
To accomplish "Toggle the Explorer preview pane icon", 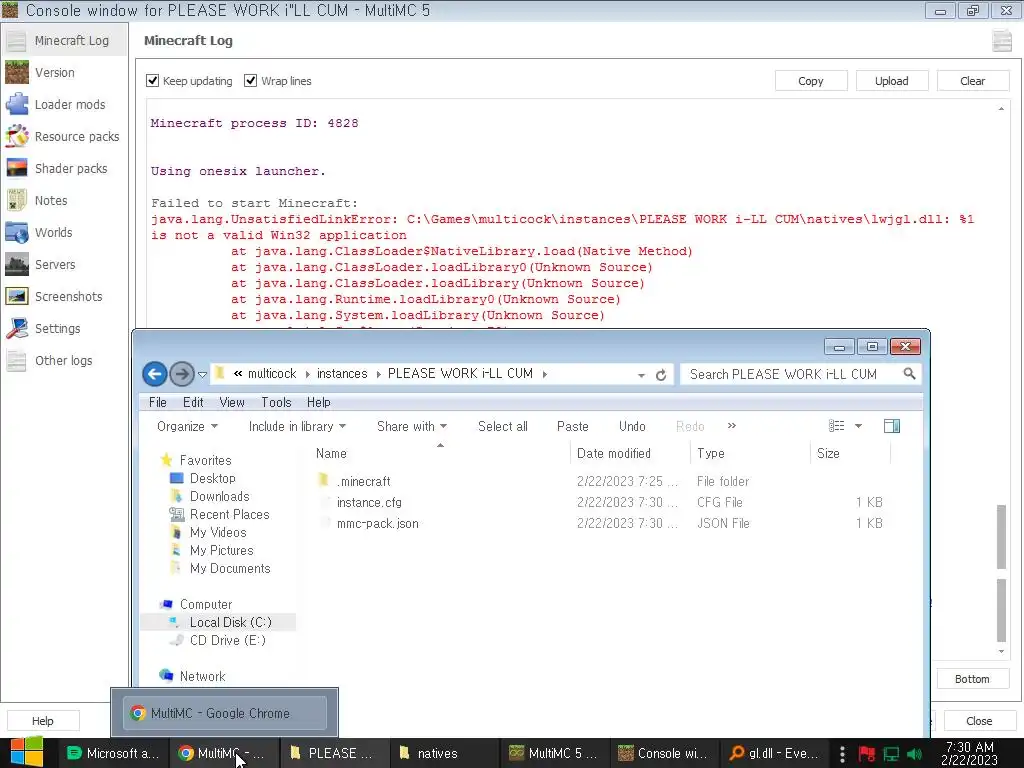I will tap(891, 426).
